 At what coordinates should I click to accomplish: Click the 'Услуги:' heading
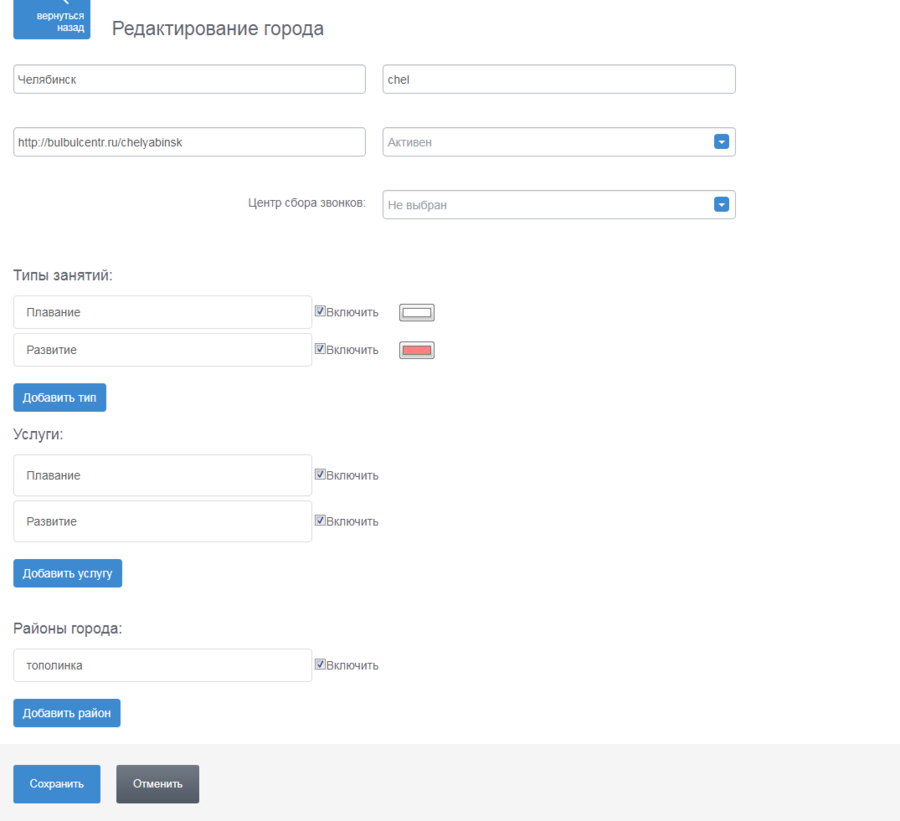tap(38, 435)
